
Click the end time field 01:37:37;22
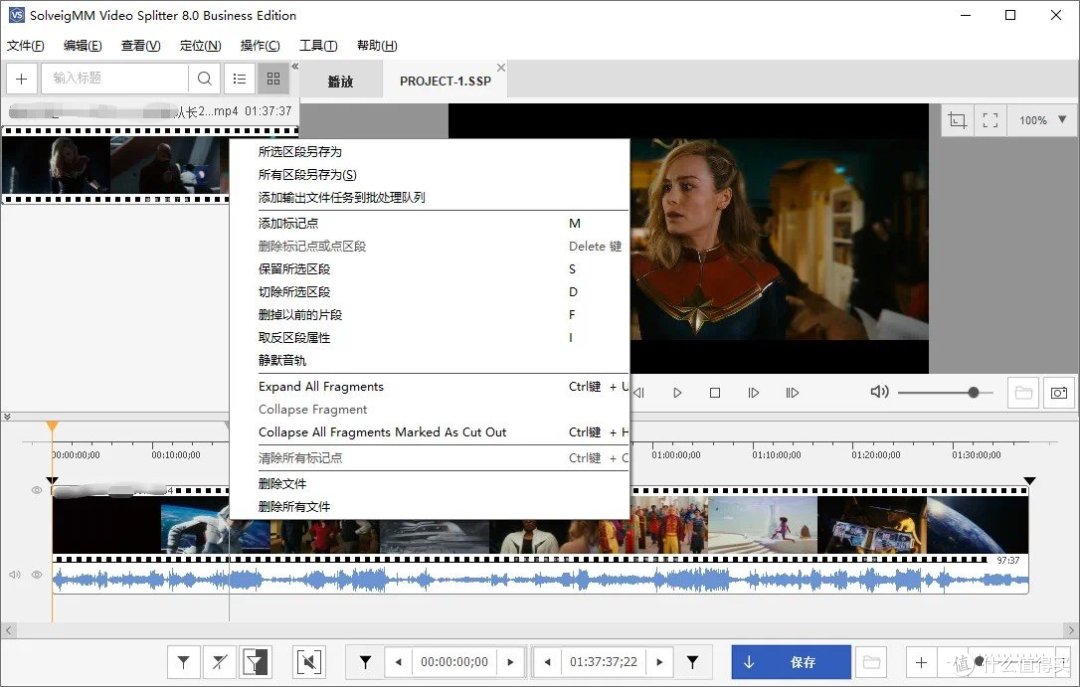[x=603, y=662]
